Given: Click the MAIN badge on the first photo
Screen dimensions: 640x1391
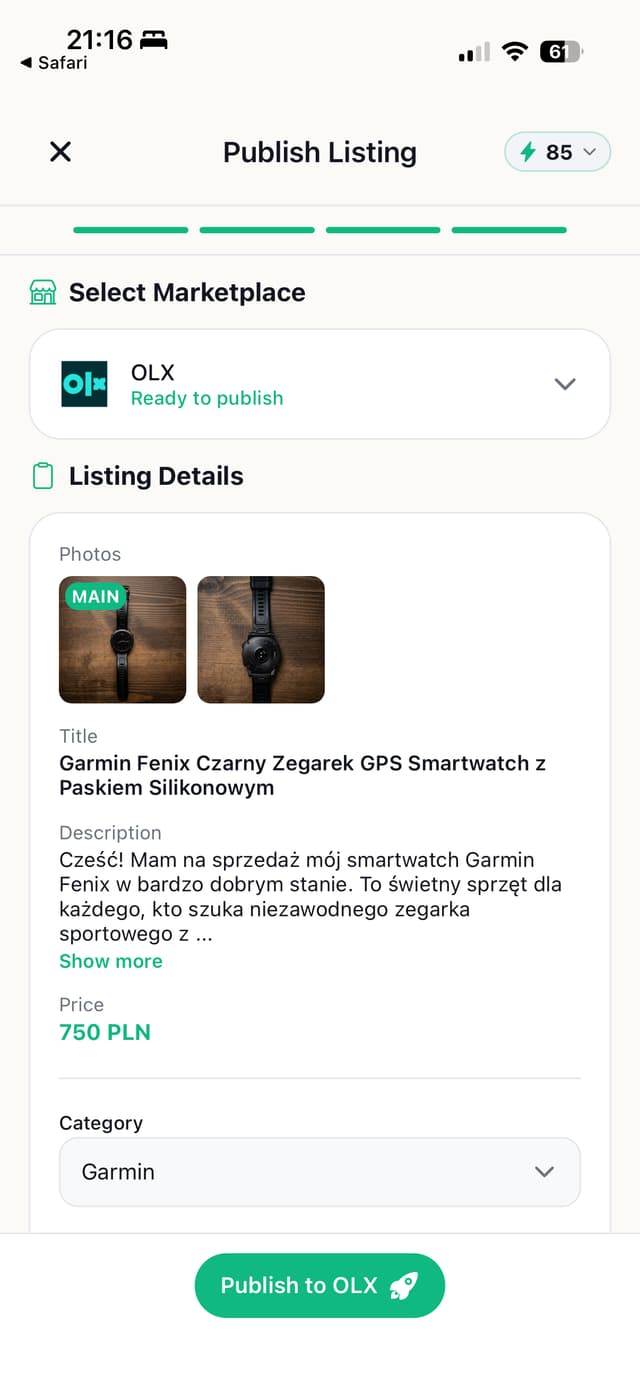Looking at the screenshot, I should [x=95, y=597].
